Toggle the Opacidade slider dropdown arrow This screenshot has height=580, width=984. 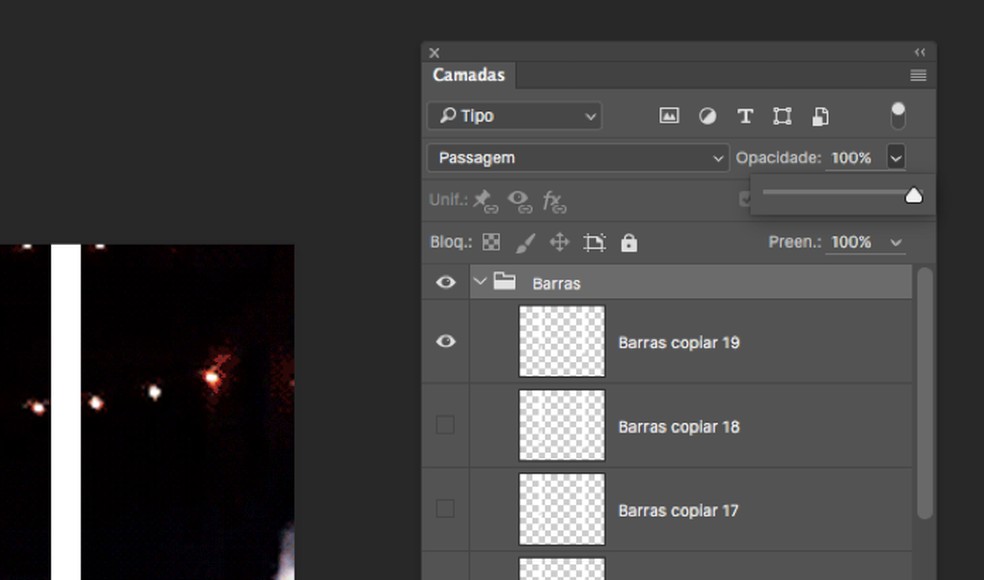896,158
